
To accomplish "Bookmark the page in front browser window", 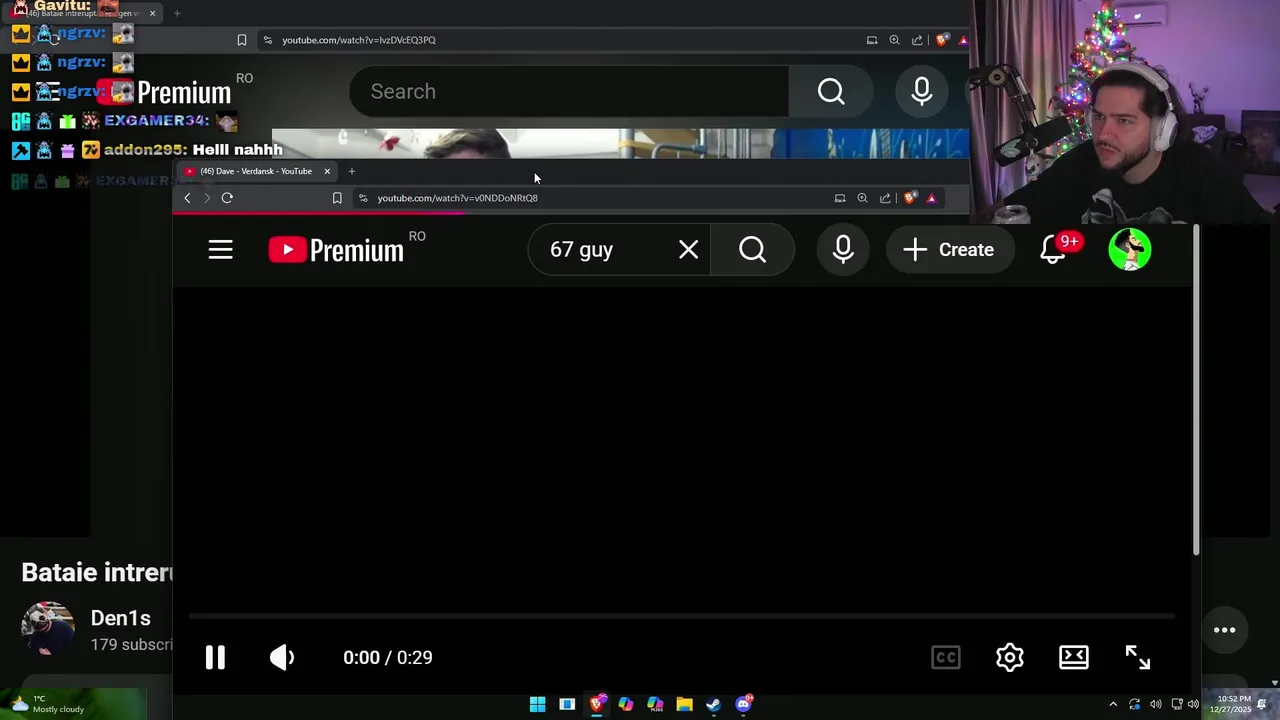I will 337,198.
